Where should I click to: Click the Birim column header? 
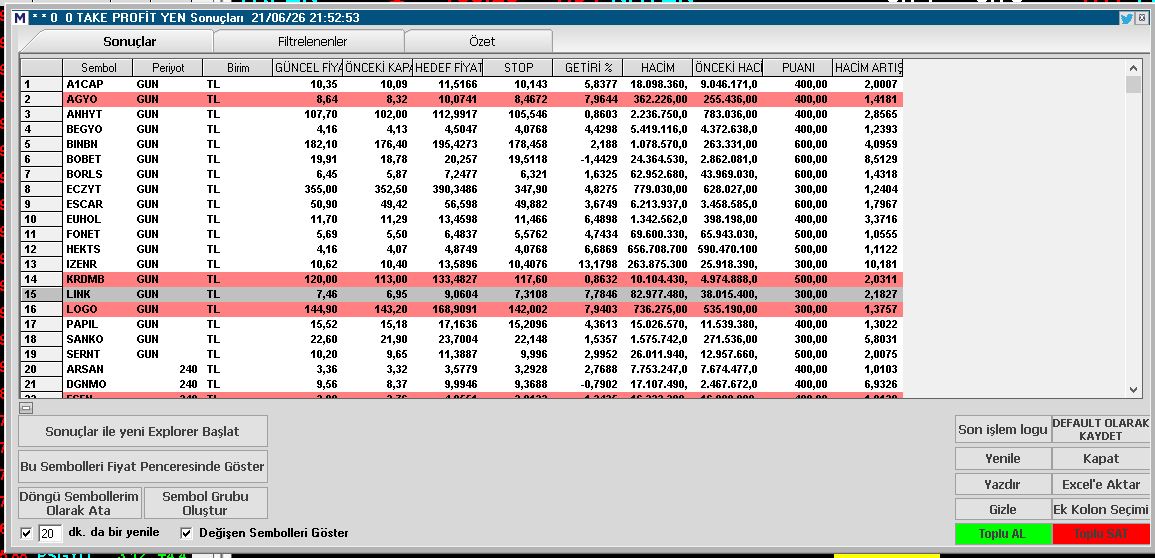pyautogui.click(x=238, y=68)
